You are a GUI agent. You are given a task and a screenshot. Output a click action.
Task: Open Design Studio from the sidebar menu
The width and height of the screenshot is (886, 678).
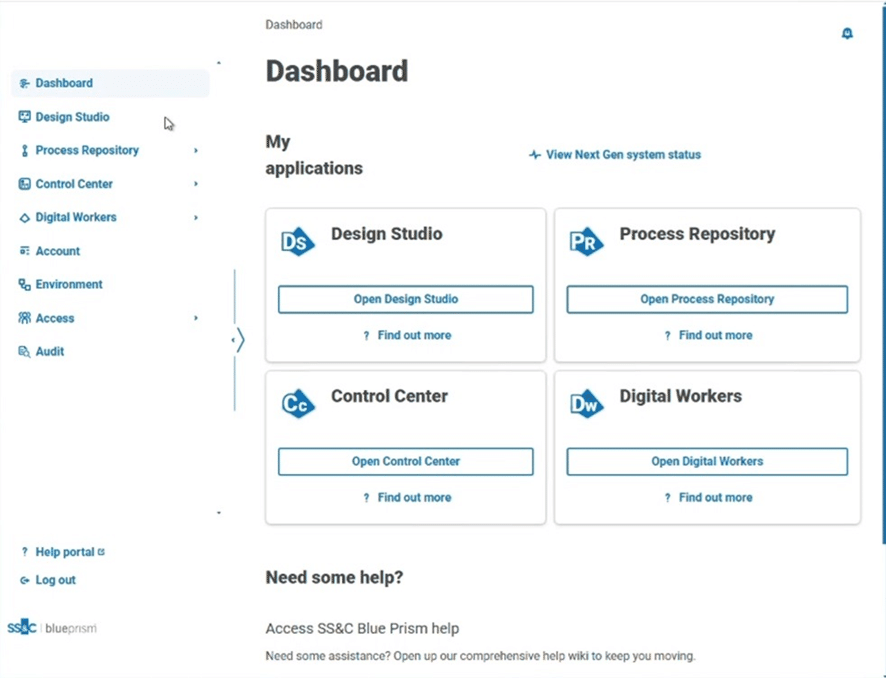[110, 117]
